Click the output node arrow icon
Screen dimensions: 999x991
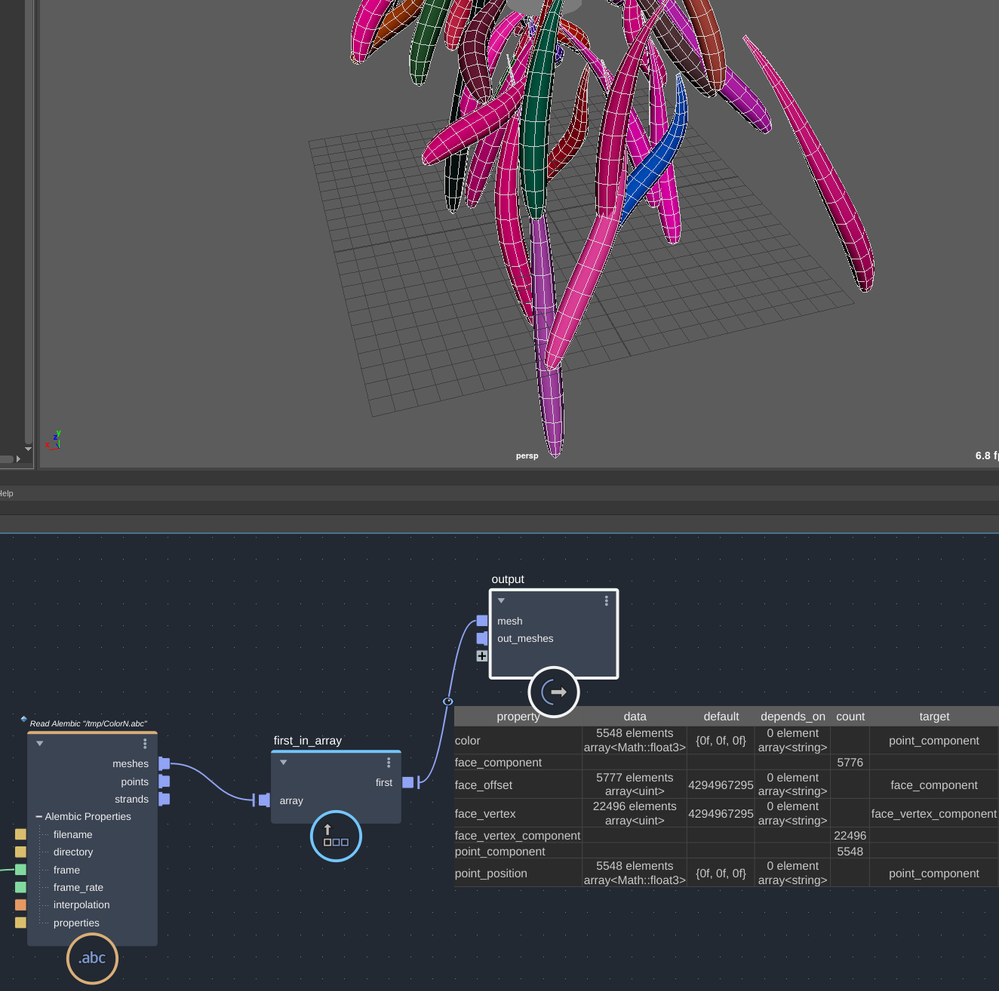point(554,691)
